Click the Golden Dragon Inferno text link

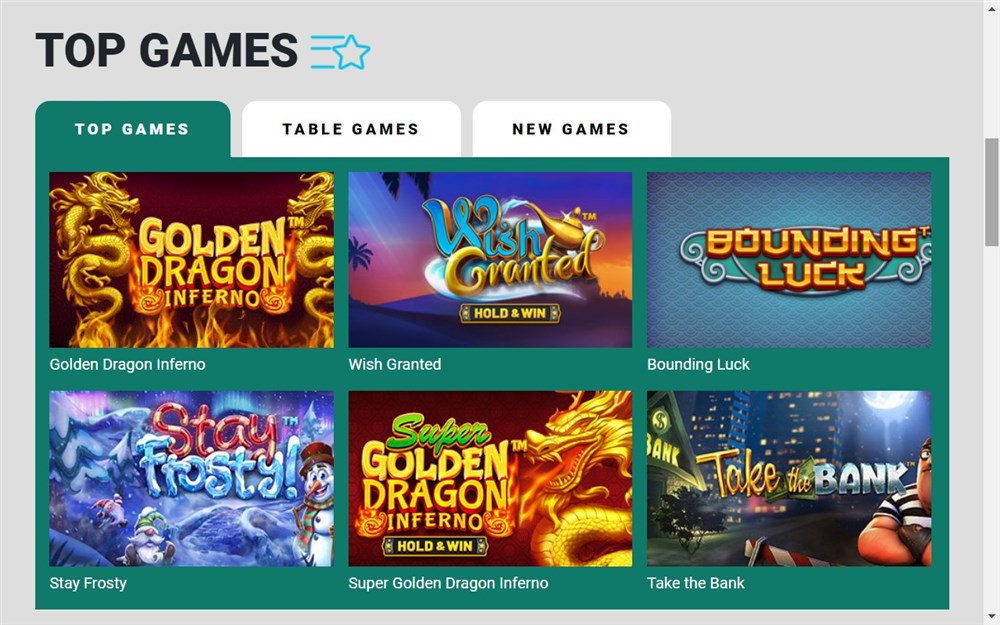click(x=128, y=364)
